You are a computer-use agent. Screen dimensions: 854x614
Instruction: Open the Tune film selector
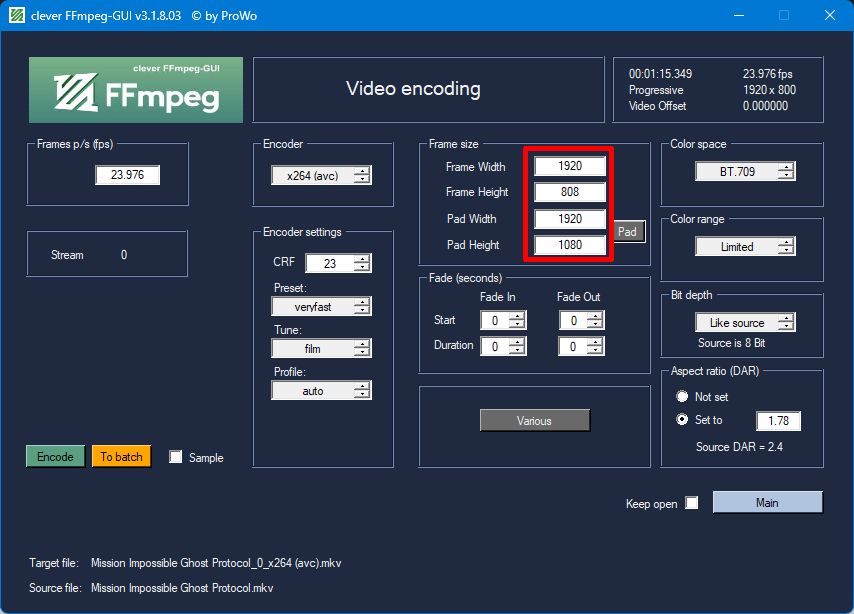[x=321, y=348]
